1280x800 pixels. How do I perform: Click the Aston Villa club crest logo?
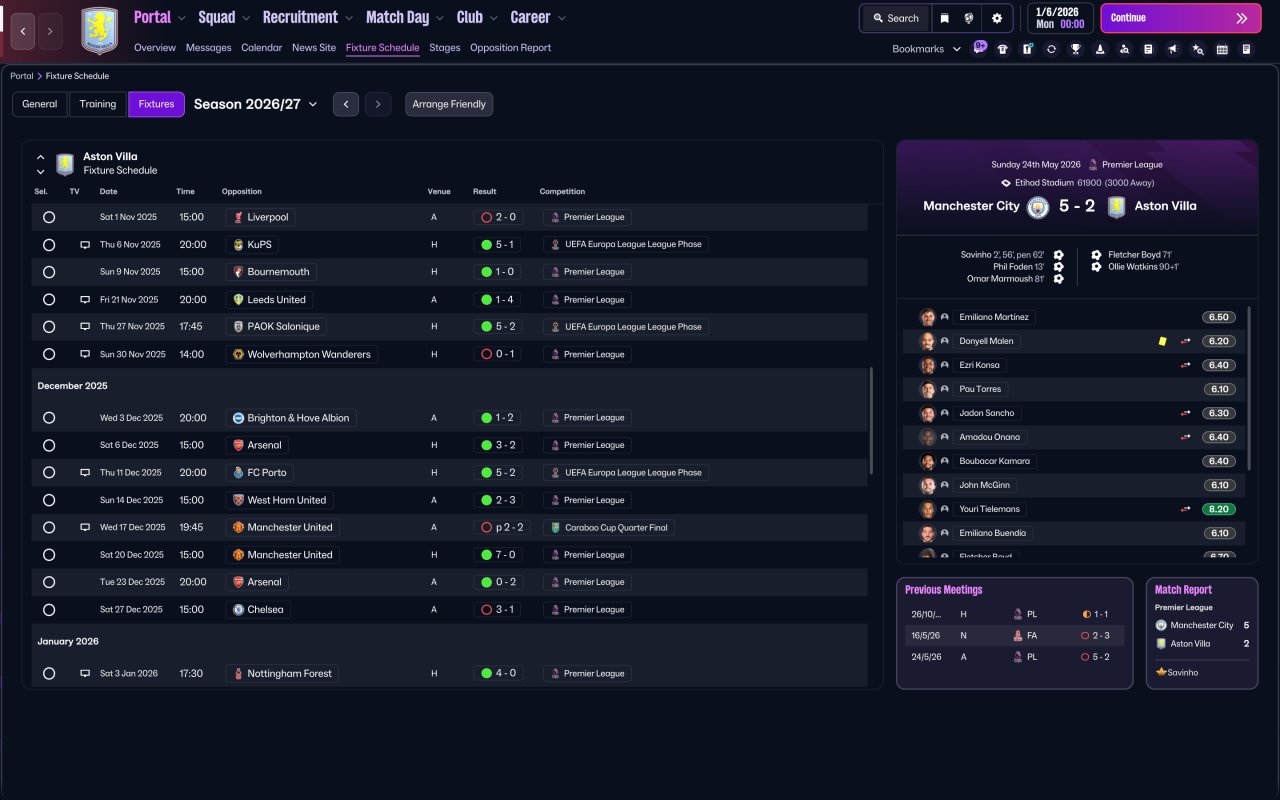(x=99, y=31)
